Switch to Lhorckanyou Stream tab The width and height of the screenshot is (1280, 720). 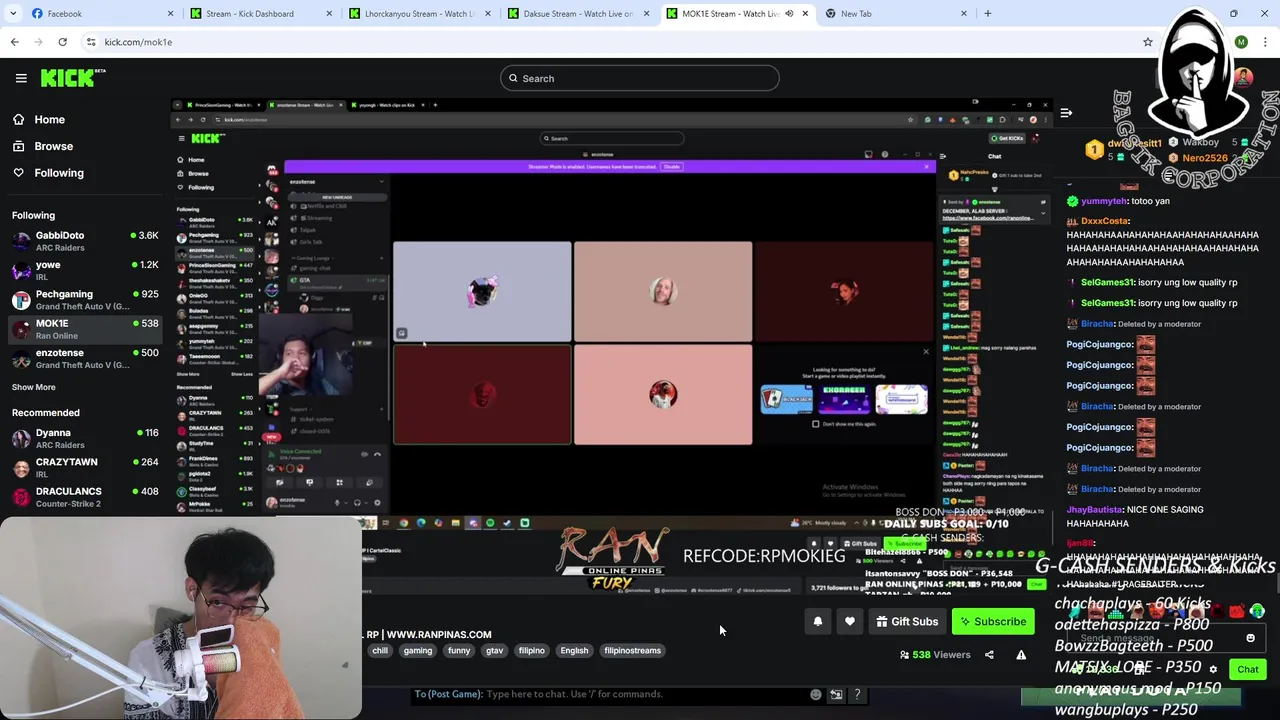[420, 13]
